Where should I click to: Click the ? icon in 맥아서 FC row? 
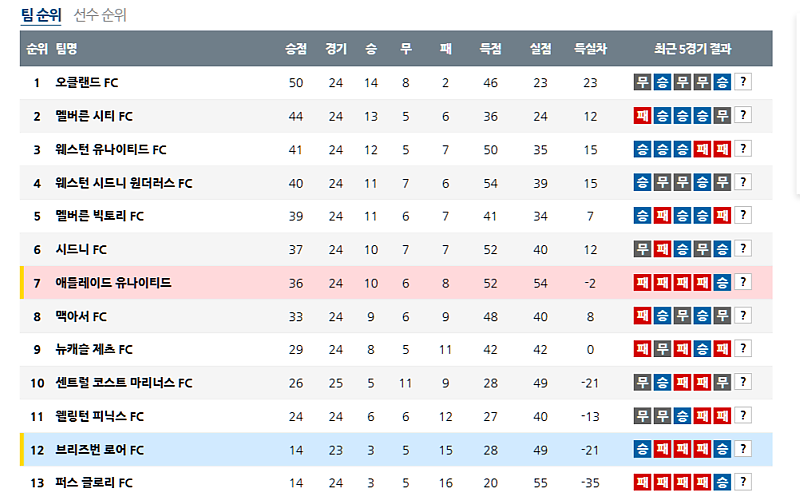point(743,316)
